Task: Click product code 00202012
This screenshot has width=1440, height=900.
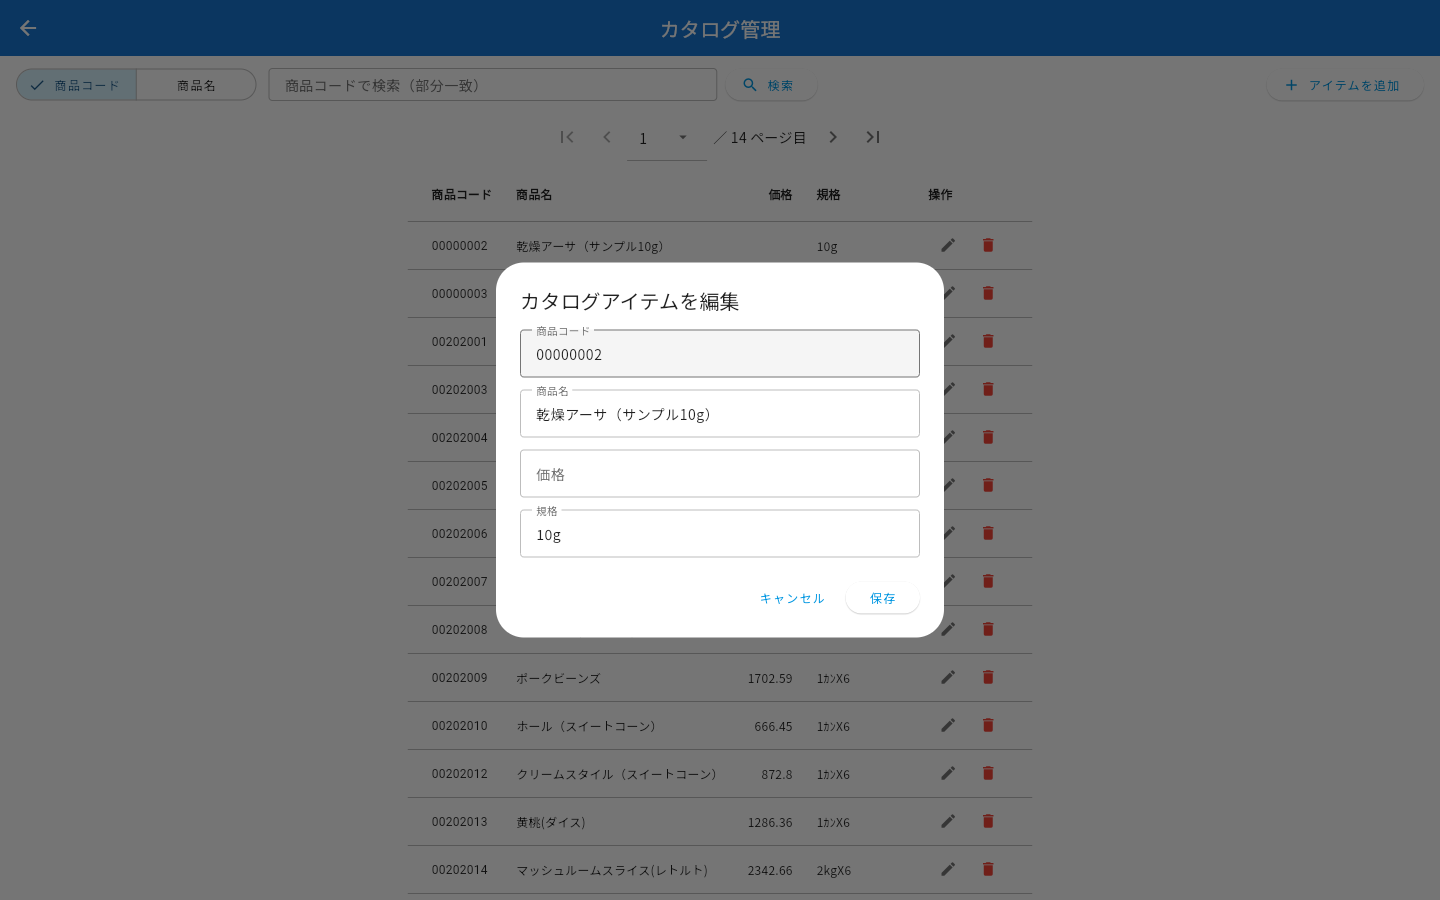Action: point(460,774)
